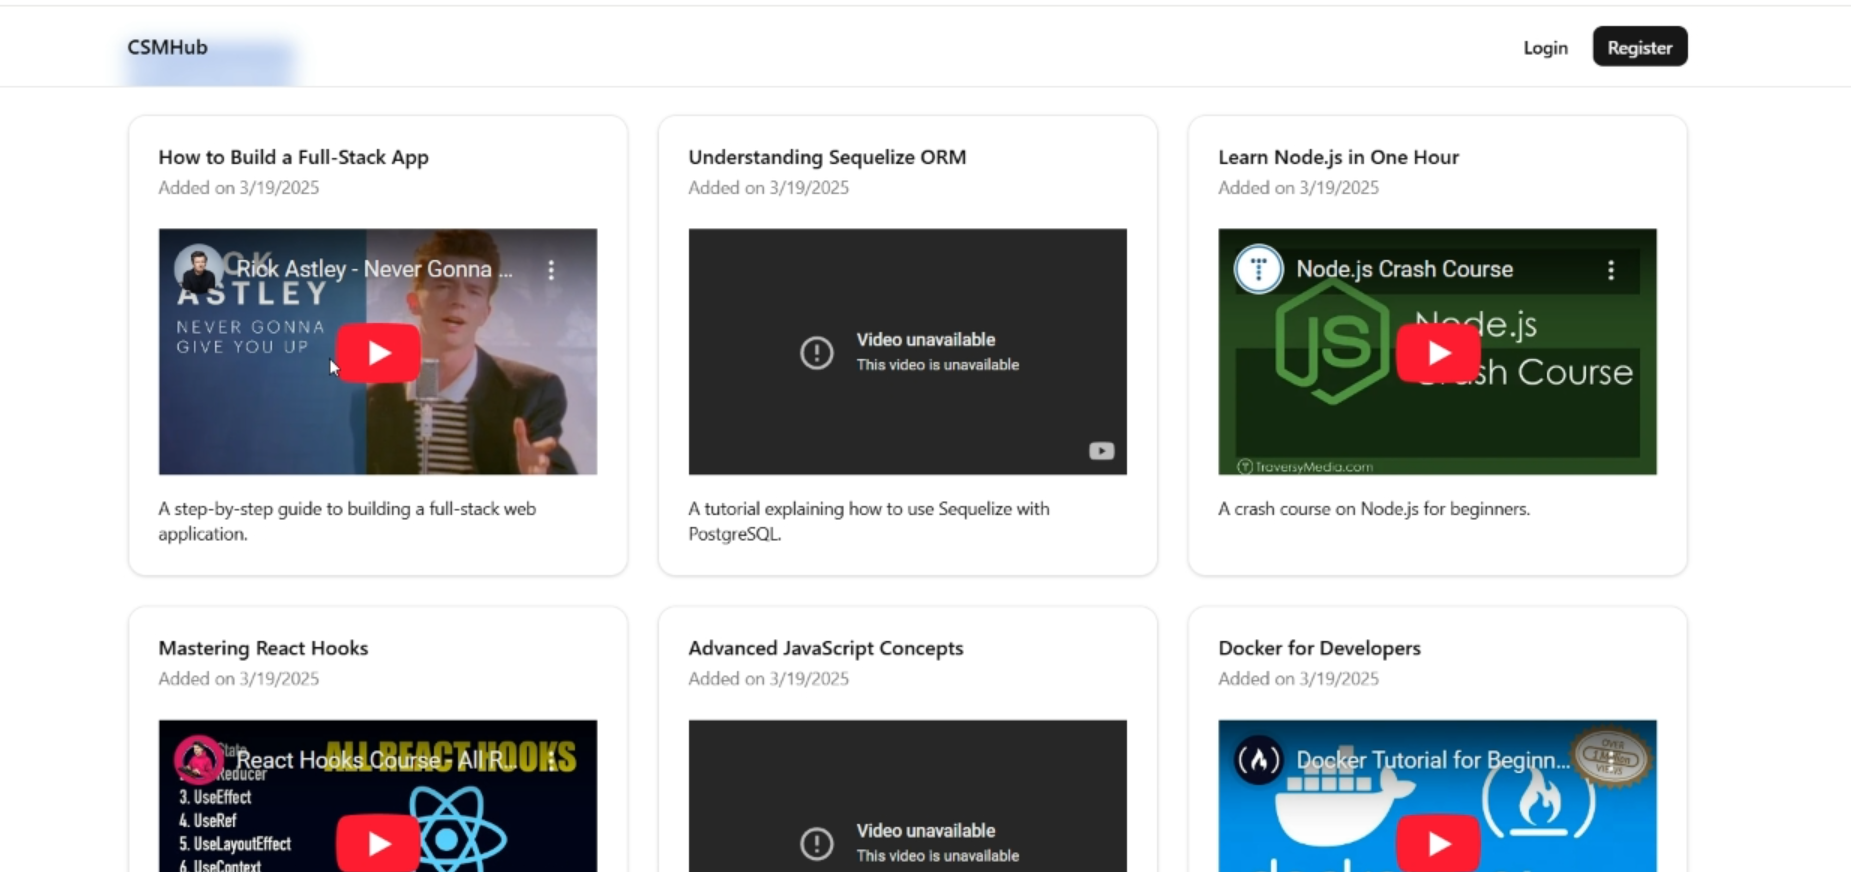Select the Understanding Sequelize ORM card heading
The height and width of the screenshot is (872, 1851).
point(827,157)
